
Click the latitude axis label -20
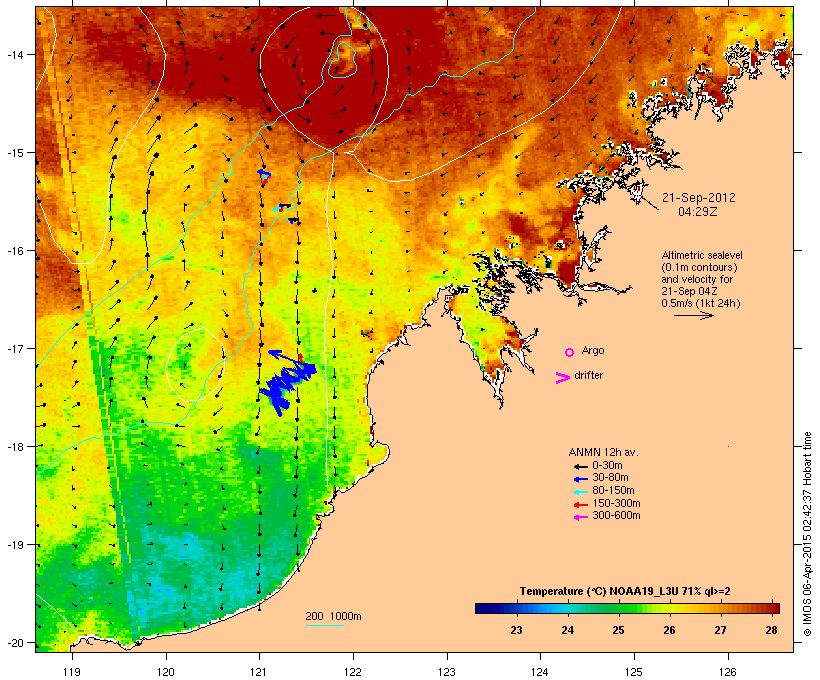tap(15, 643)
